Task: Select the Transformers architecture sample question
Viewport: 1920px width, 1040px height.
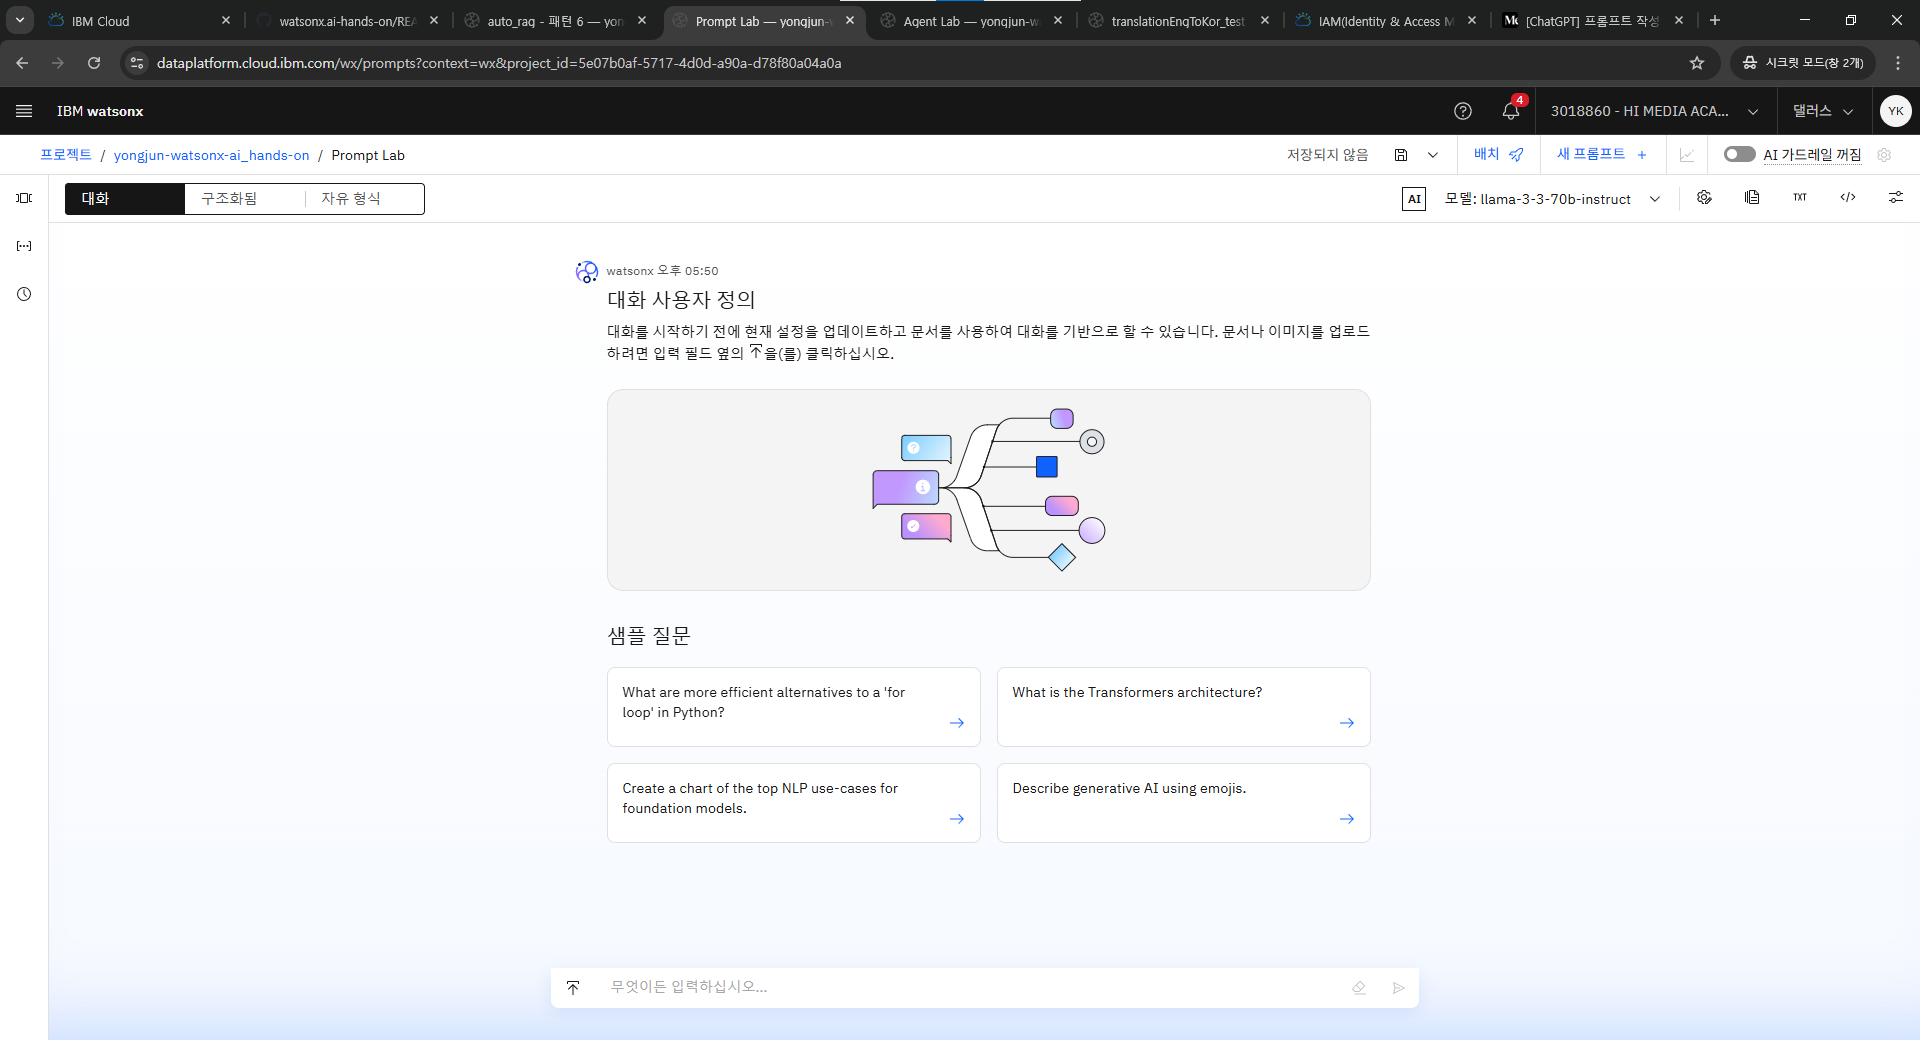Action: pyautogui.click(x=1183, y=707)
